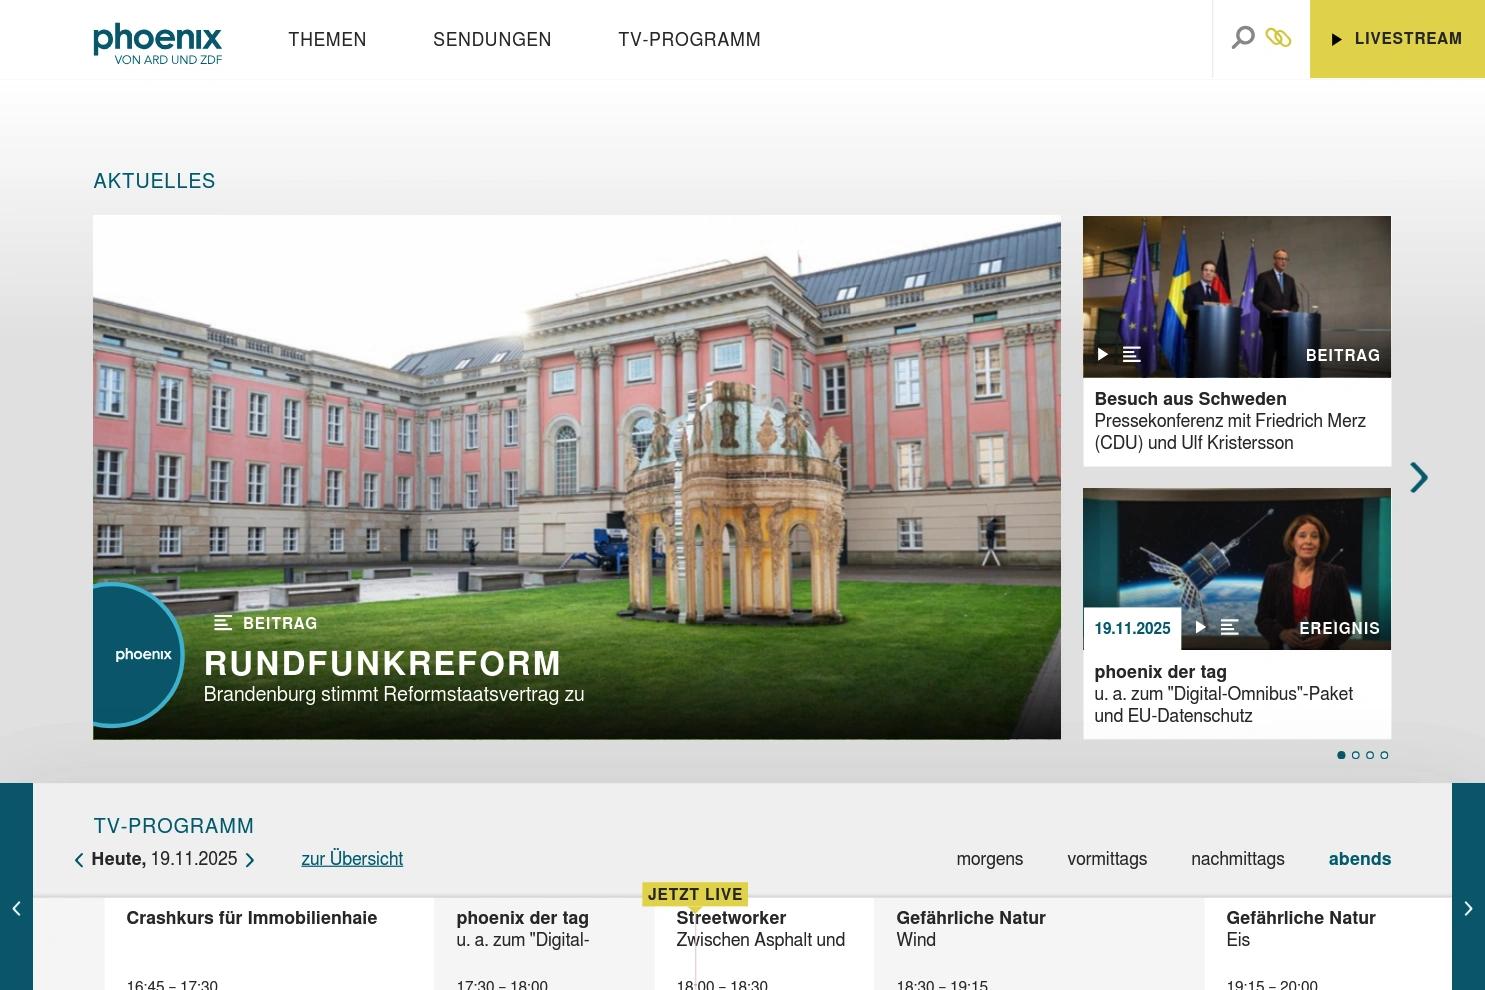Open the phoenix der tag teaser title
The width and height of the screenshot is (1485, 990).
[1160, 672]
